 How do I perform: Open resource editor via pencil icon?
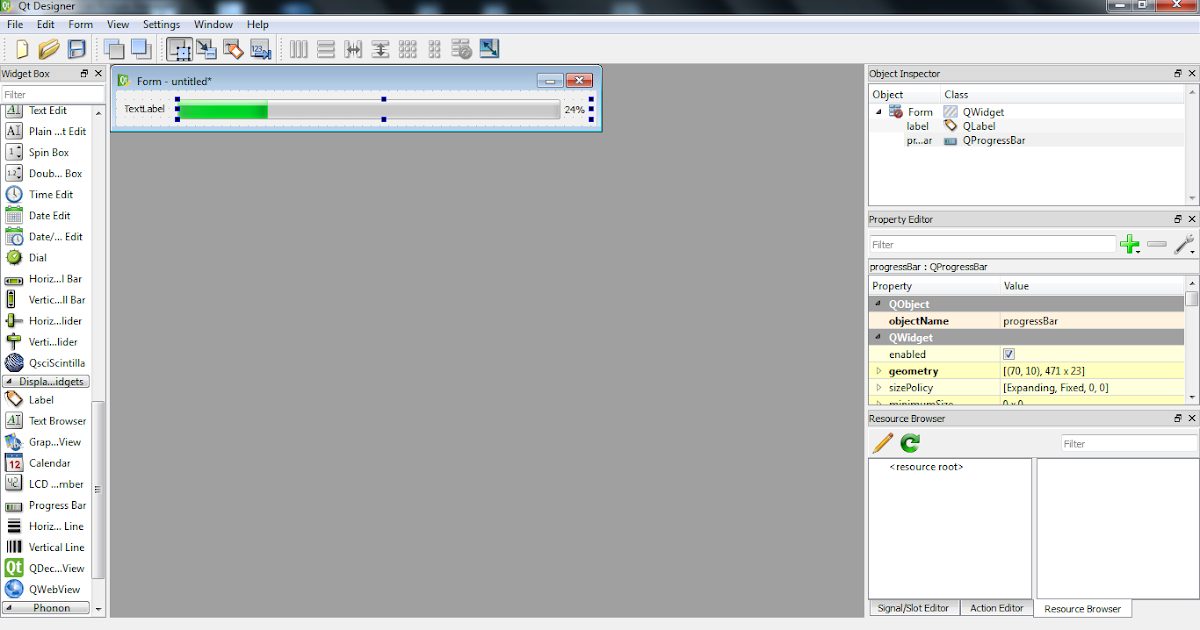click(x=882, y=442)
